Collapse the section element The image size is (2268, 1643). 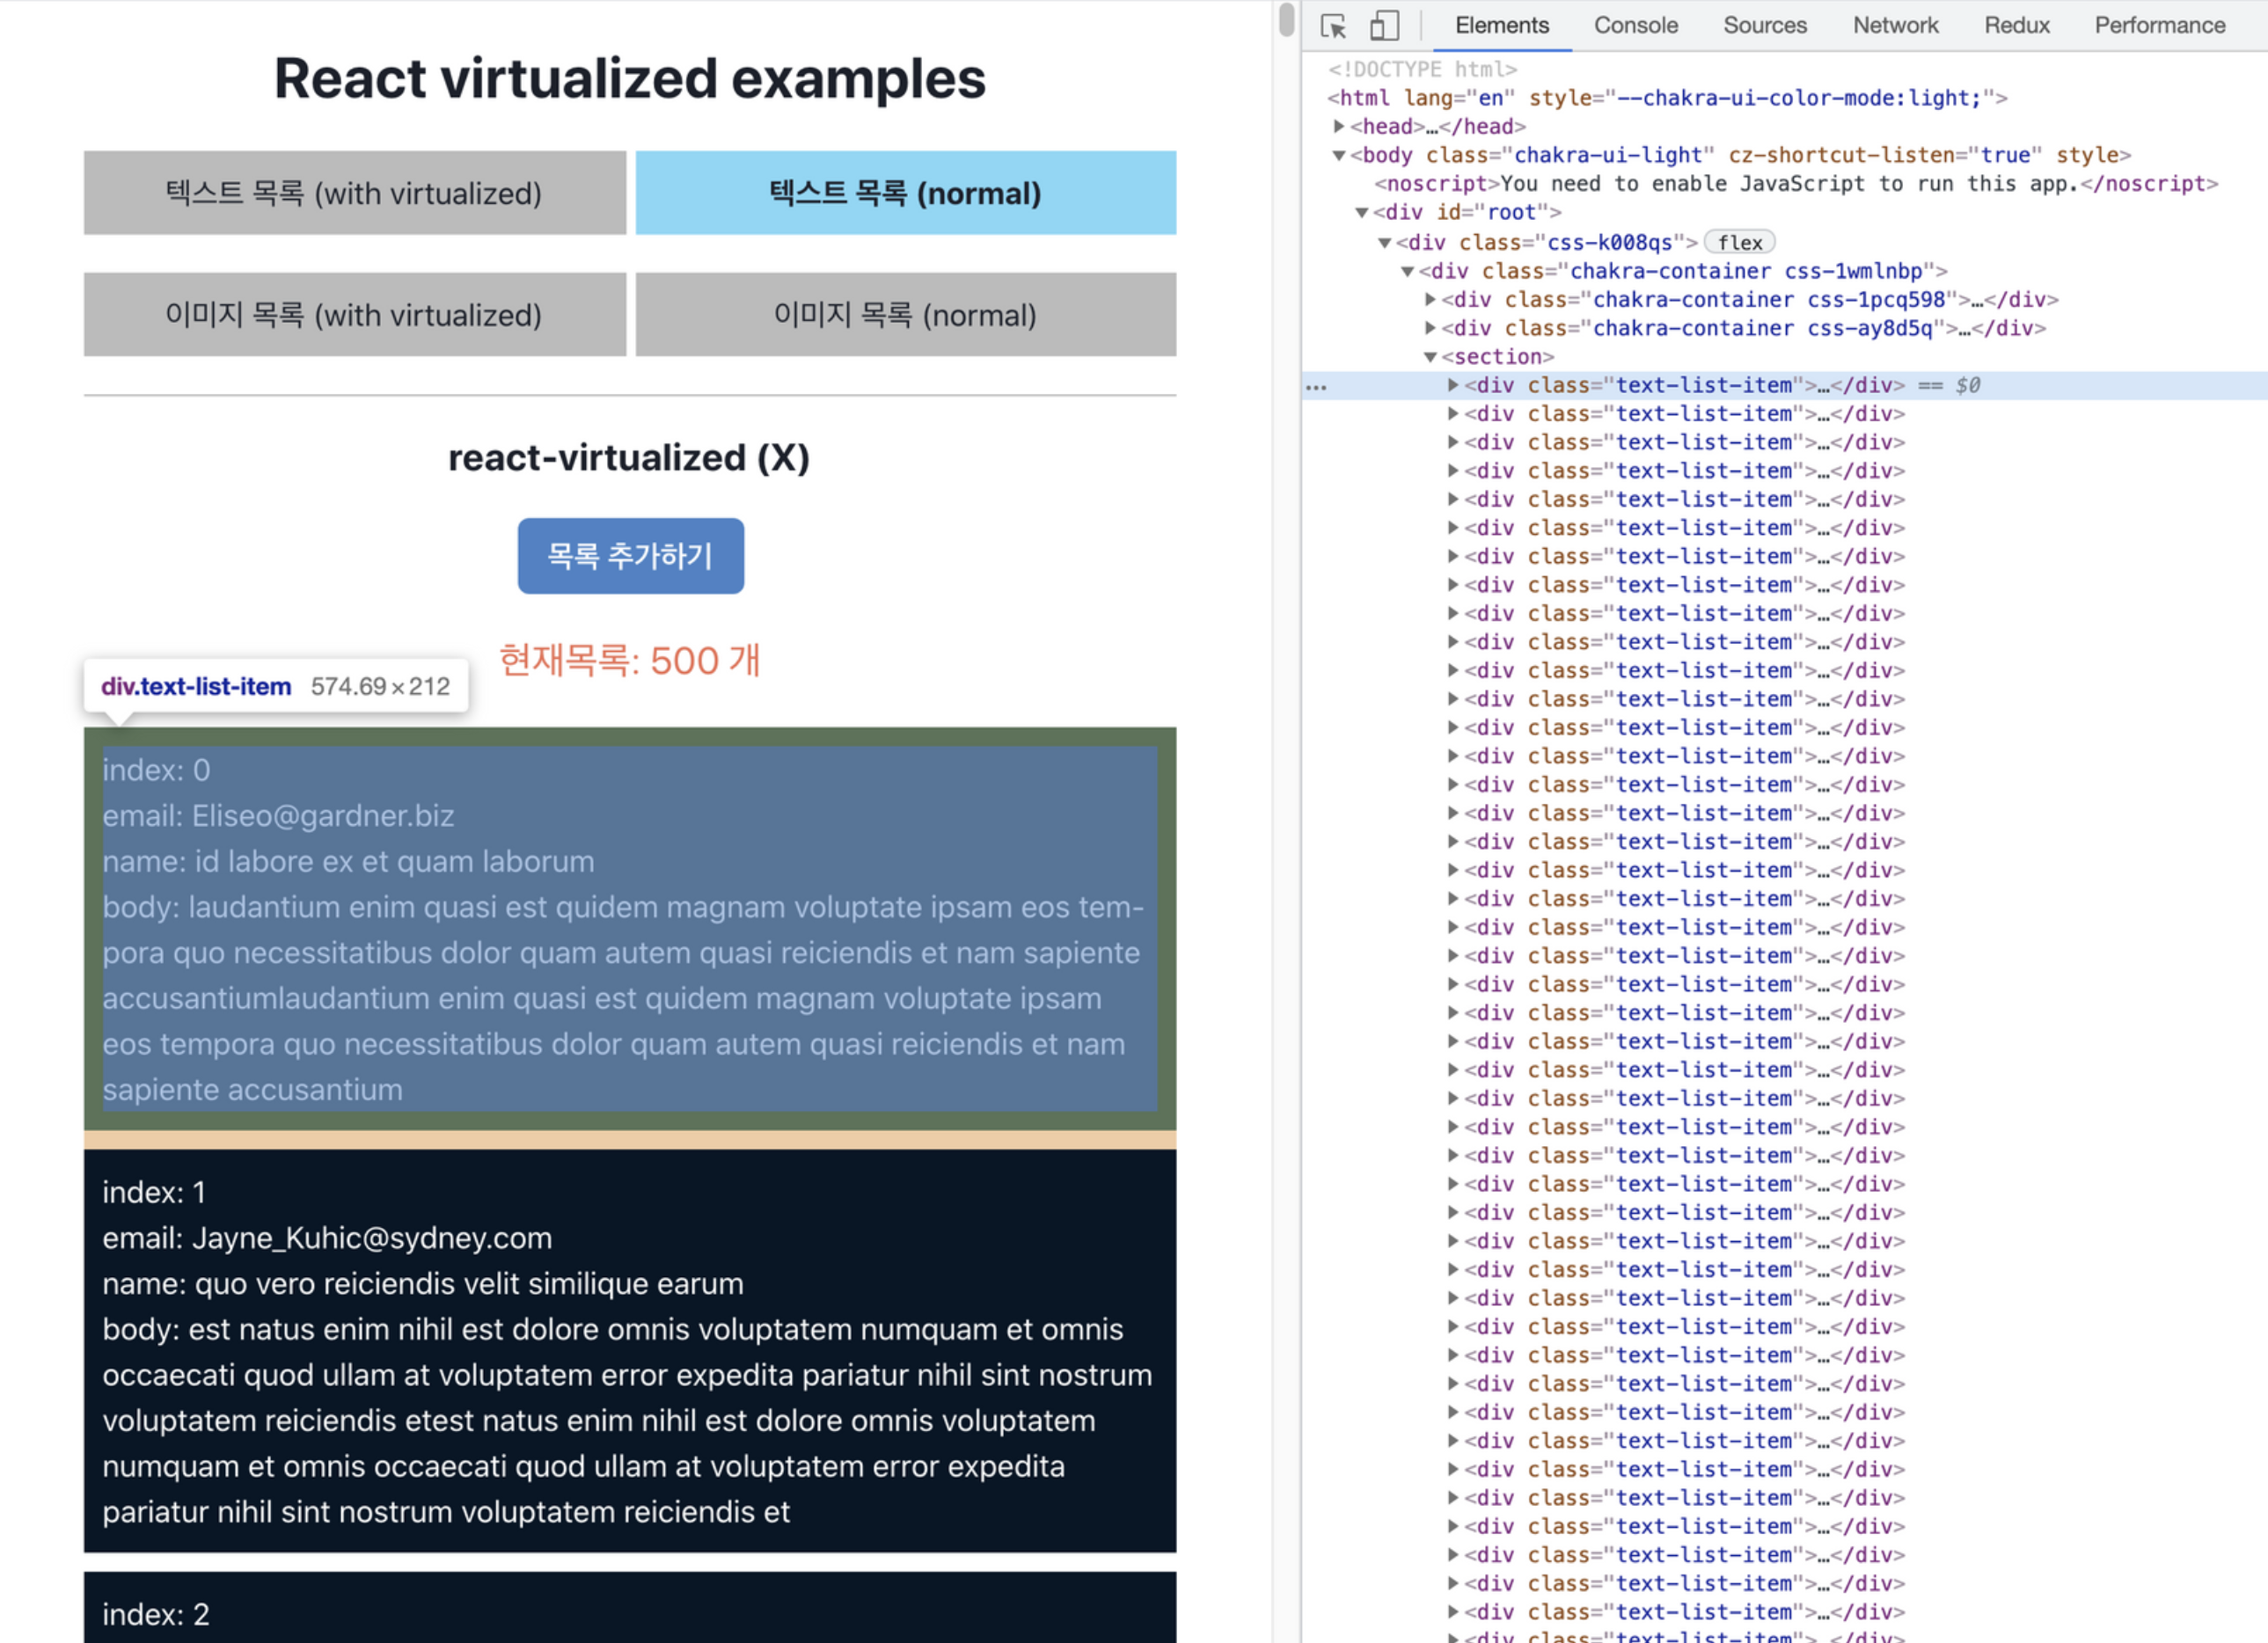pyautogui.click(x=1430, y=357)
